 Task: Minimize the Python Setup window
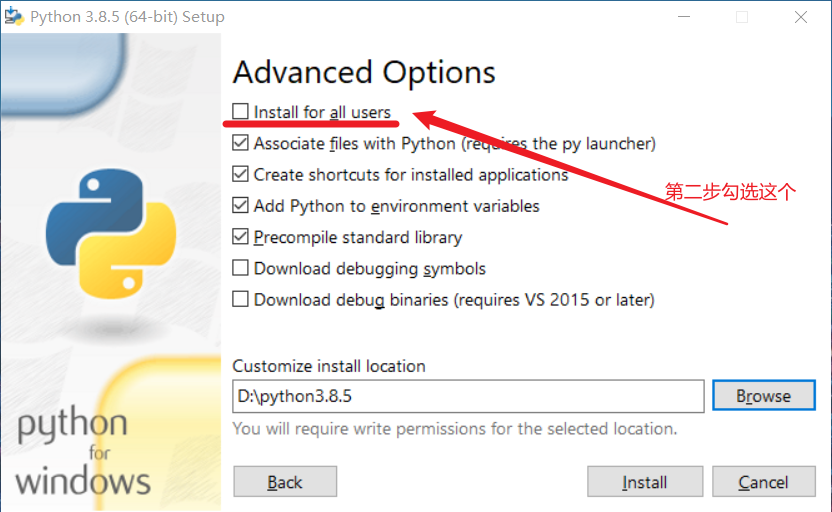pyautogui.click(x=684, y=17)
